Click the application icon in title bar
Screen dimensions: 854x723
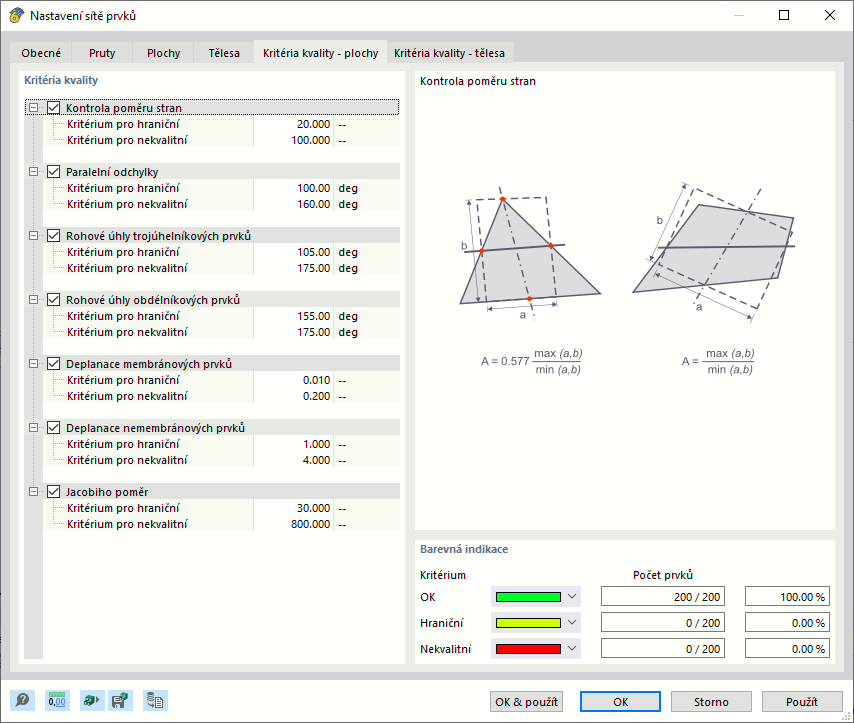click(x=16, y=15)
